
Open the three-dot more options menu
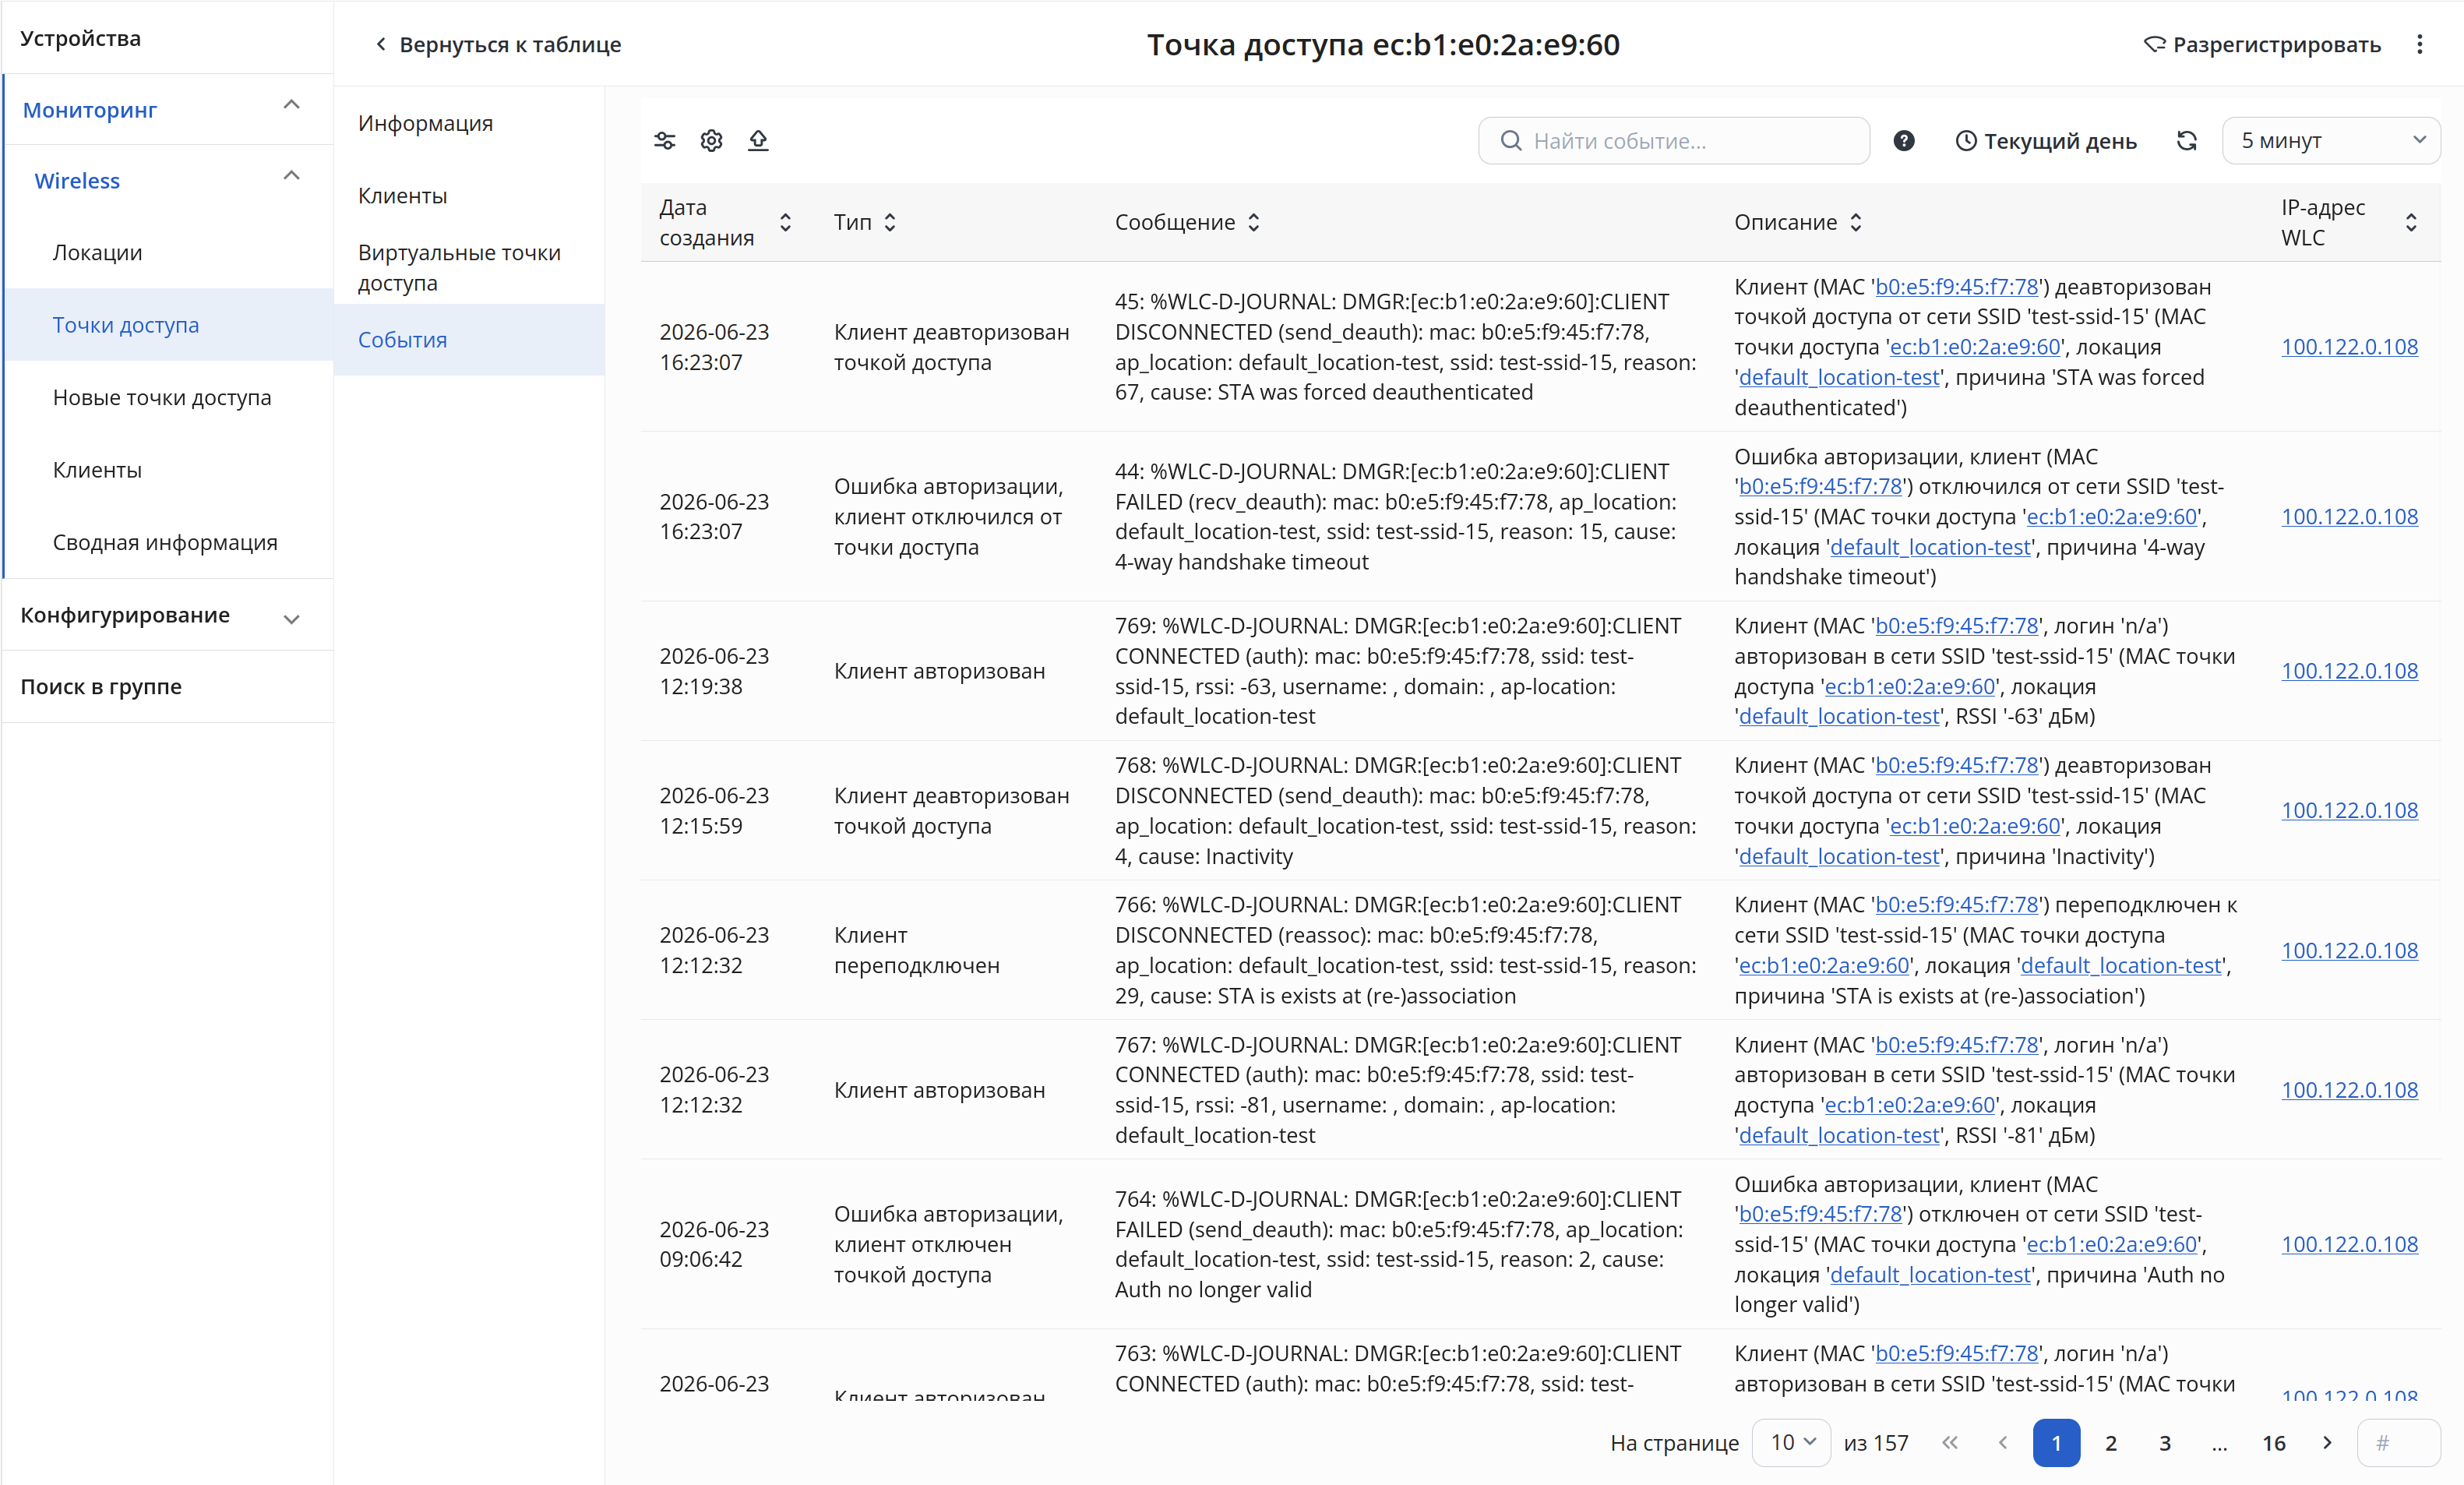pyautogui.click(x=2420, y=45)
